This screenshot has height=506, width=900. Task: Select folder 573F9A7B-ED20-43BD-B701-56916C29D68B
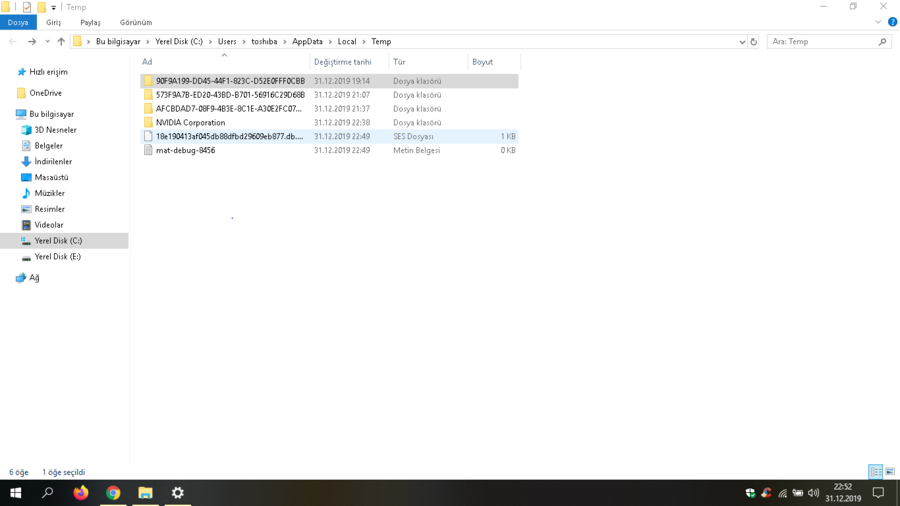329,95
